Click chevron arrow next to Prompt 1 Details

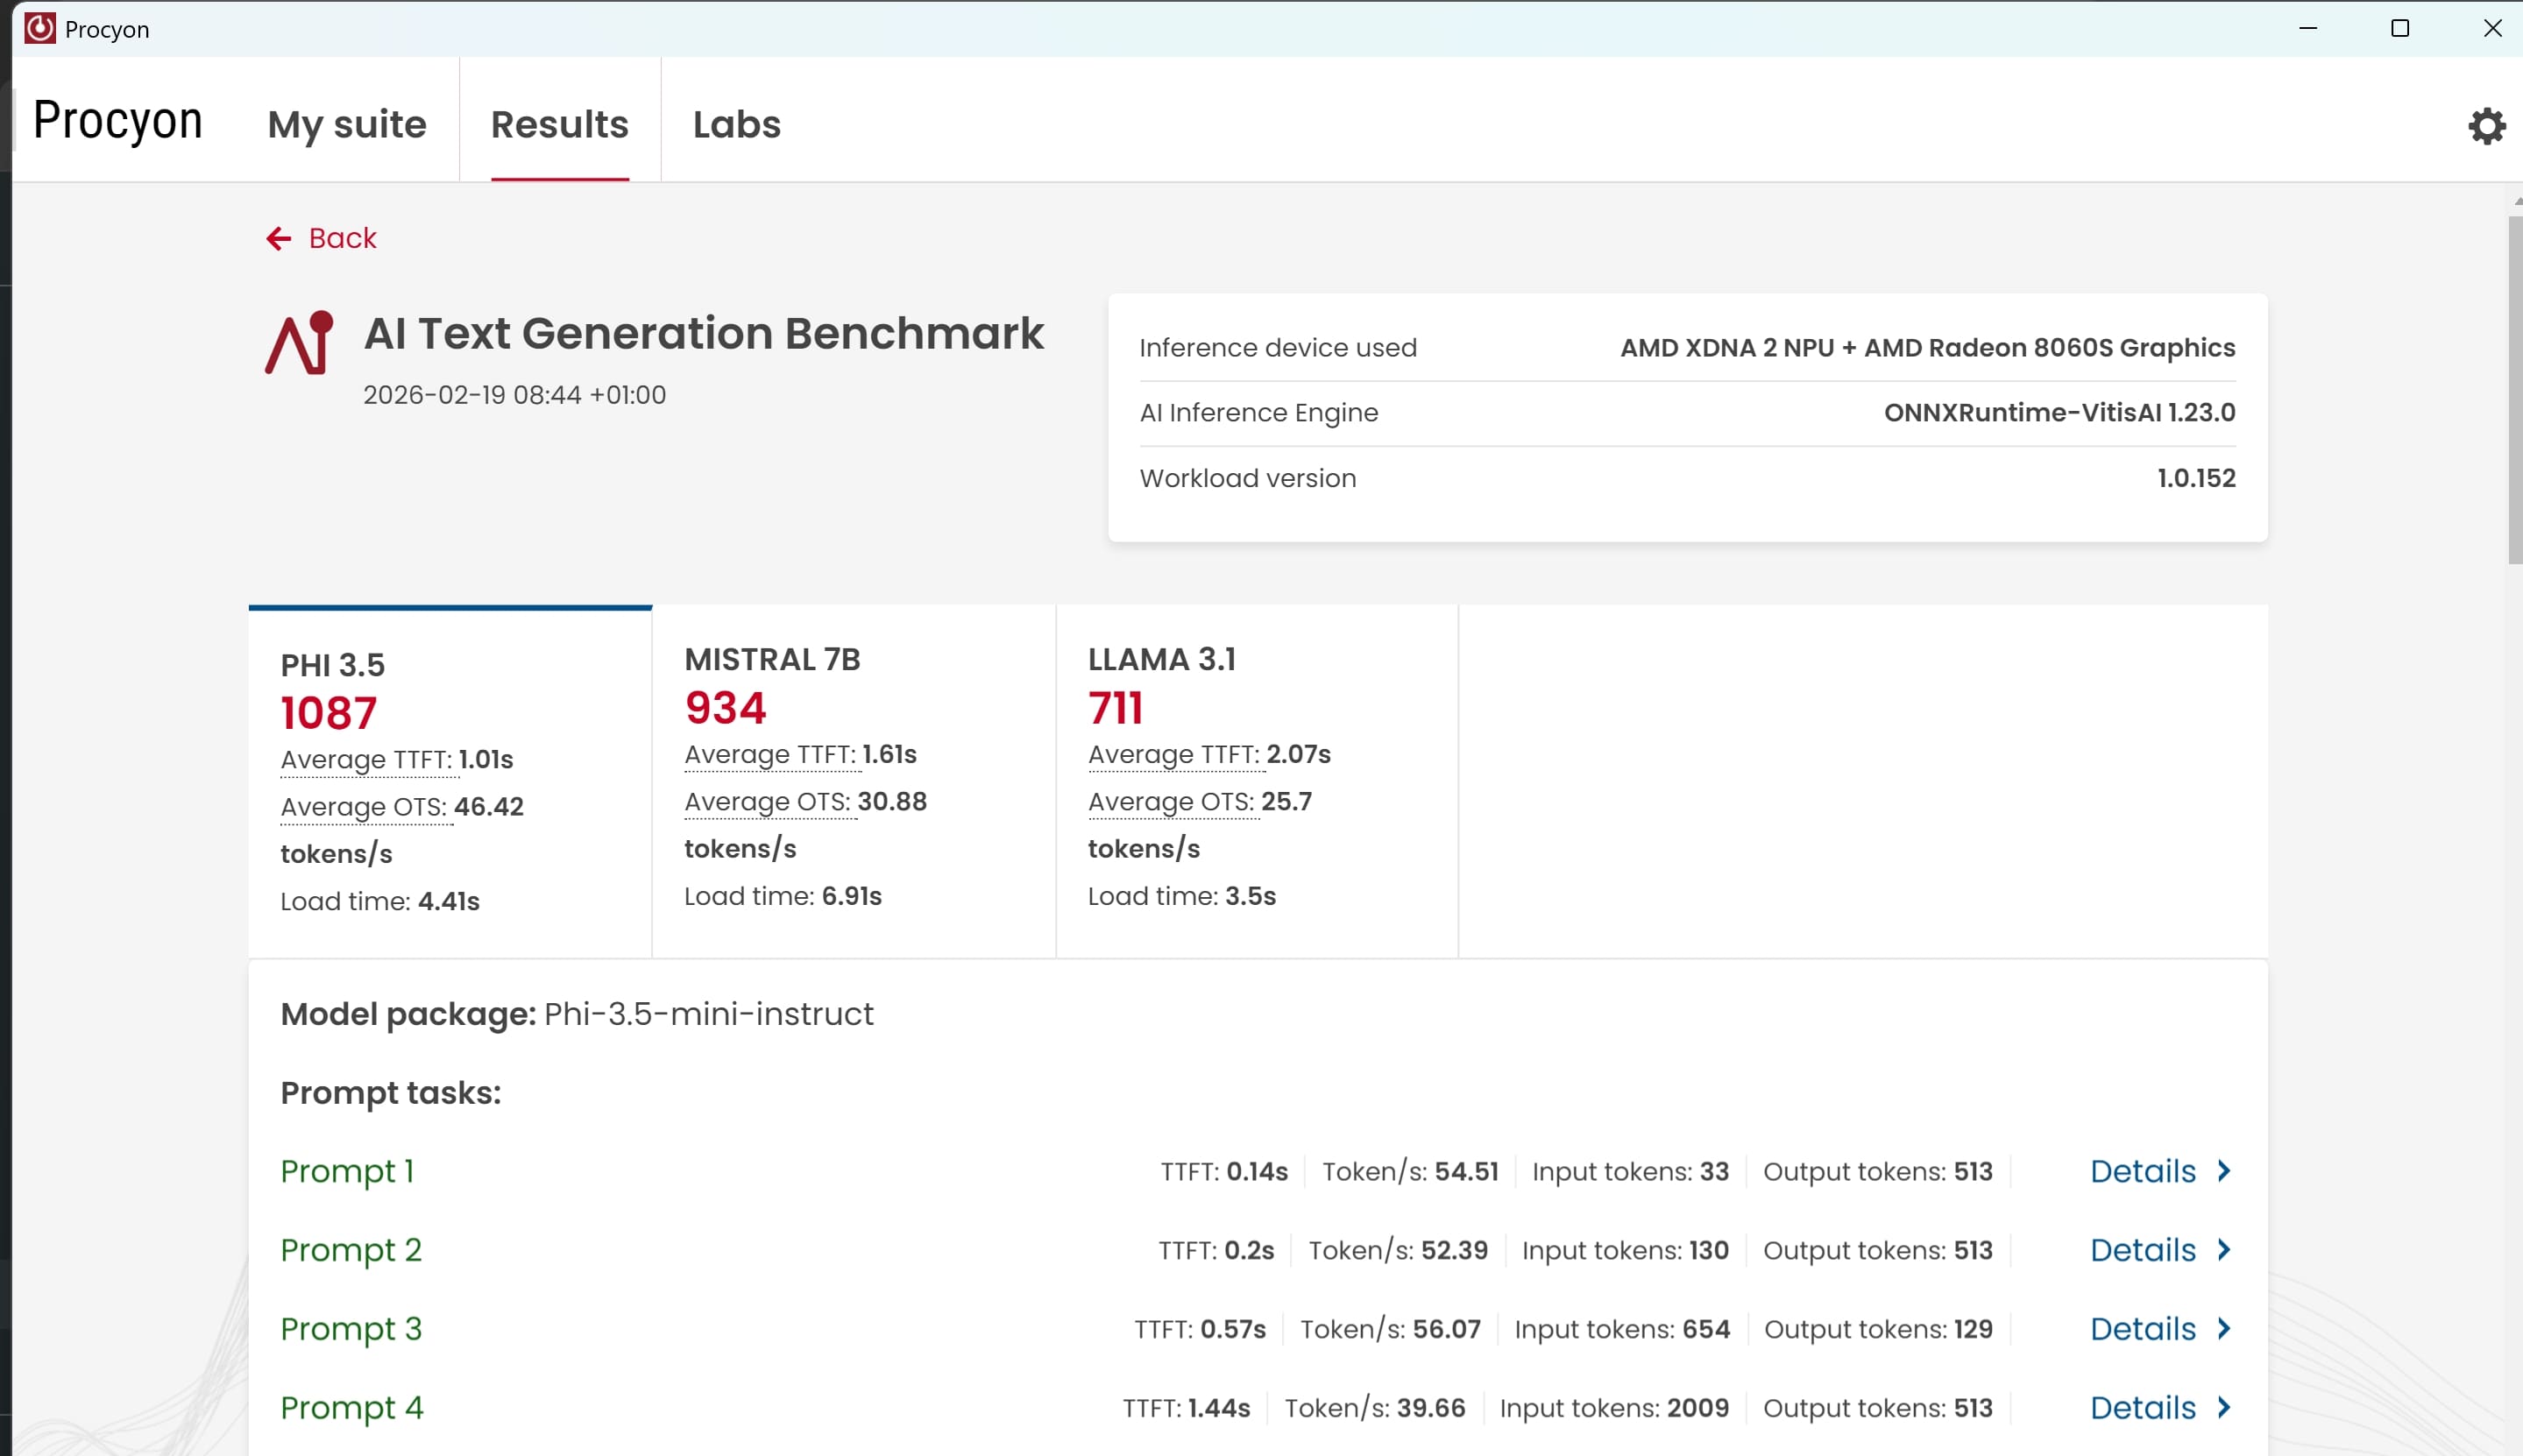[x=2224, y=1171]
